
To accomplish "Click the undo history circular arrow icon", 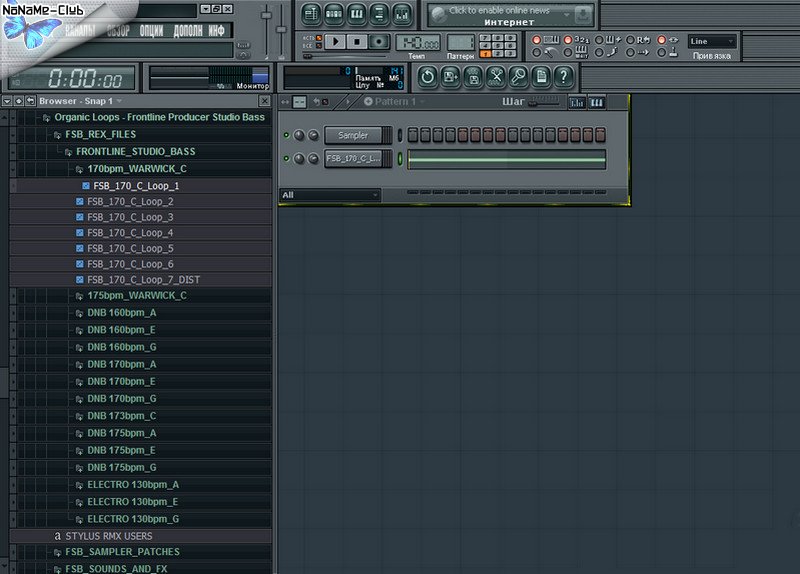I will pyautogui.click(x=427, y=76).
